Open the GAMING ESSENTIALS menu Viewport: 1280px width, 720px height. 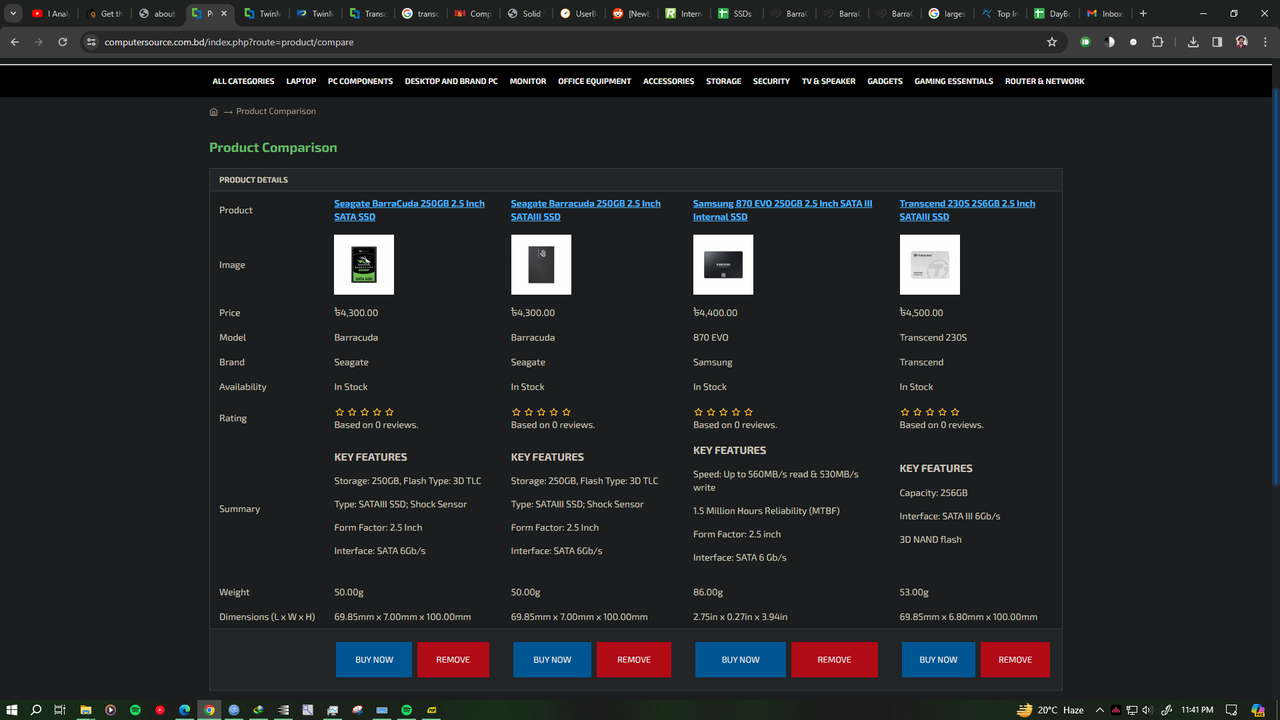click(x=954, y=81)
